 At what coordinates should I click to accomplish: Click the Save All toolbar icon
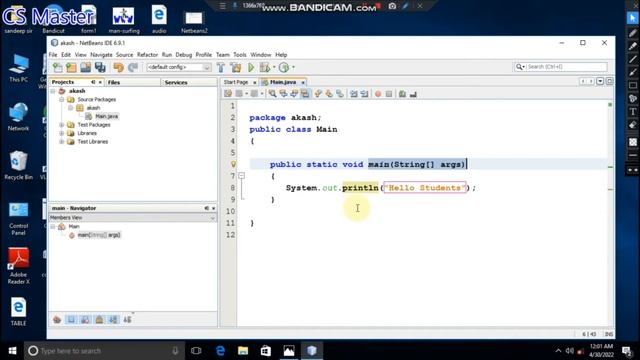click(100, 67)
